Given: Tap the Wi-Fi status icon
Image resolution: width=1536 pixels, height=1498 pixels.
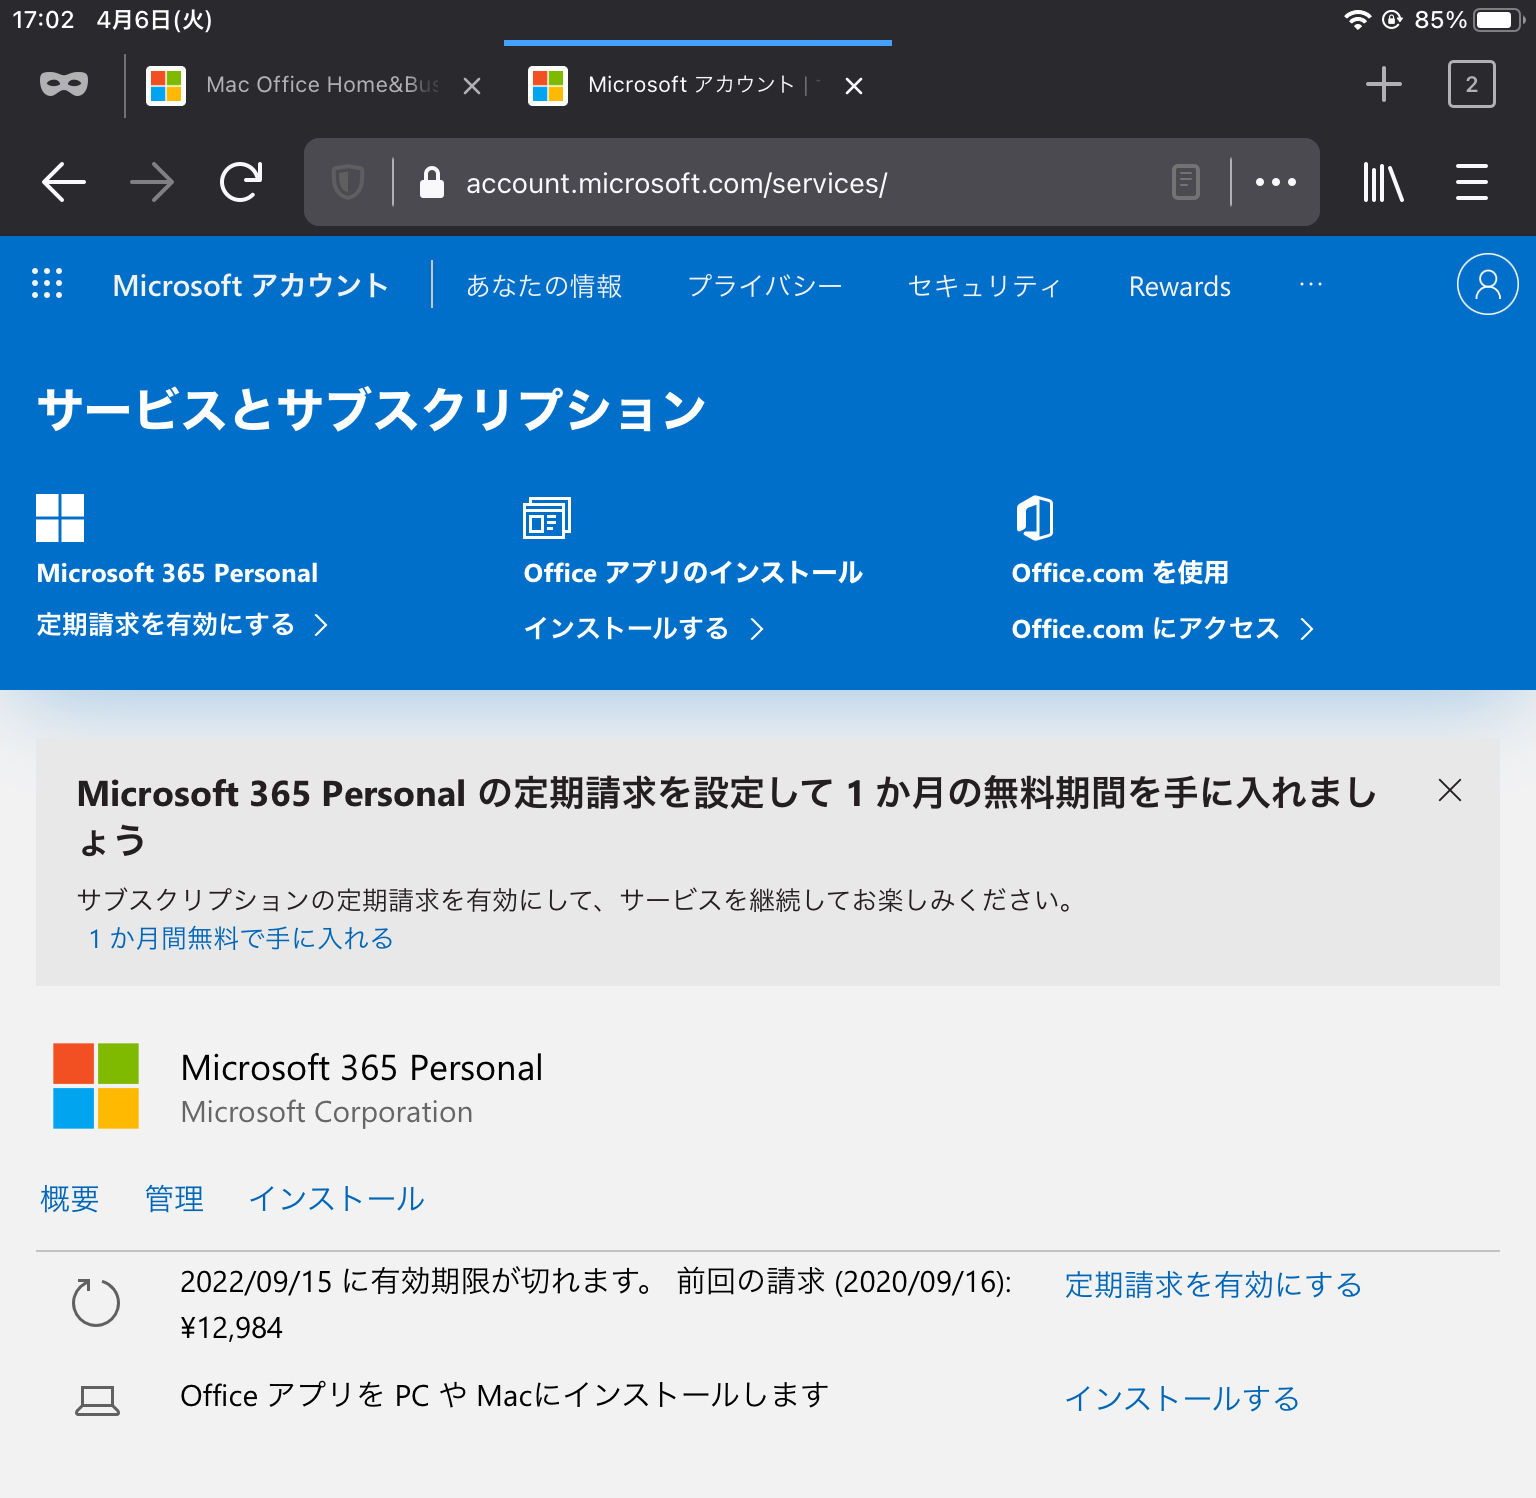Looking at the screenshot, I should (1357, 20).
